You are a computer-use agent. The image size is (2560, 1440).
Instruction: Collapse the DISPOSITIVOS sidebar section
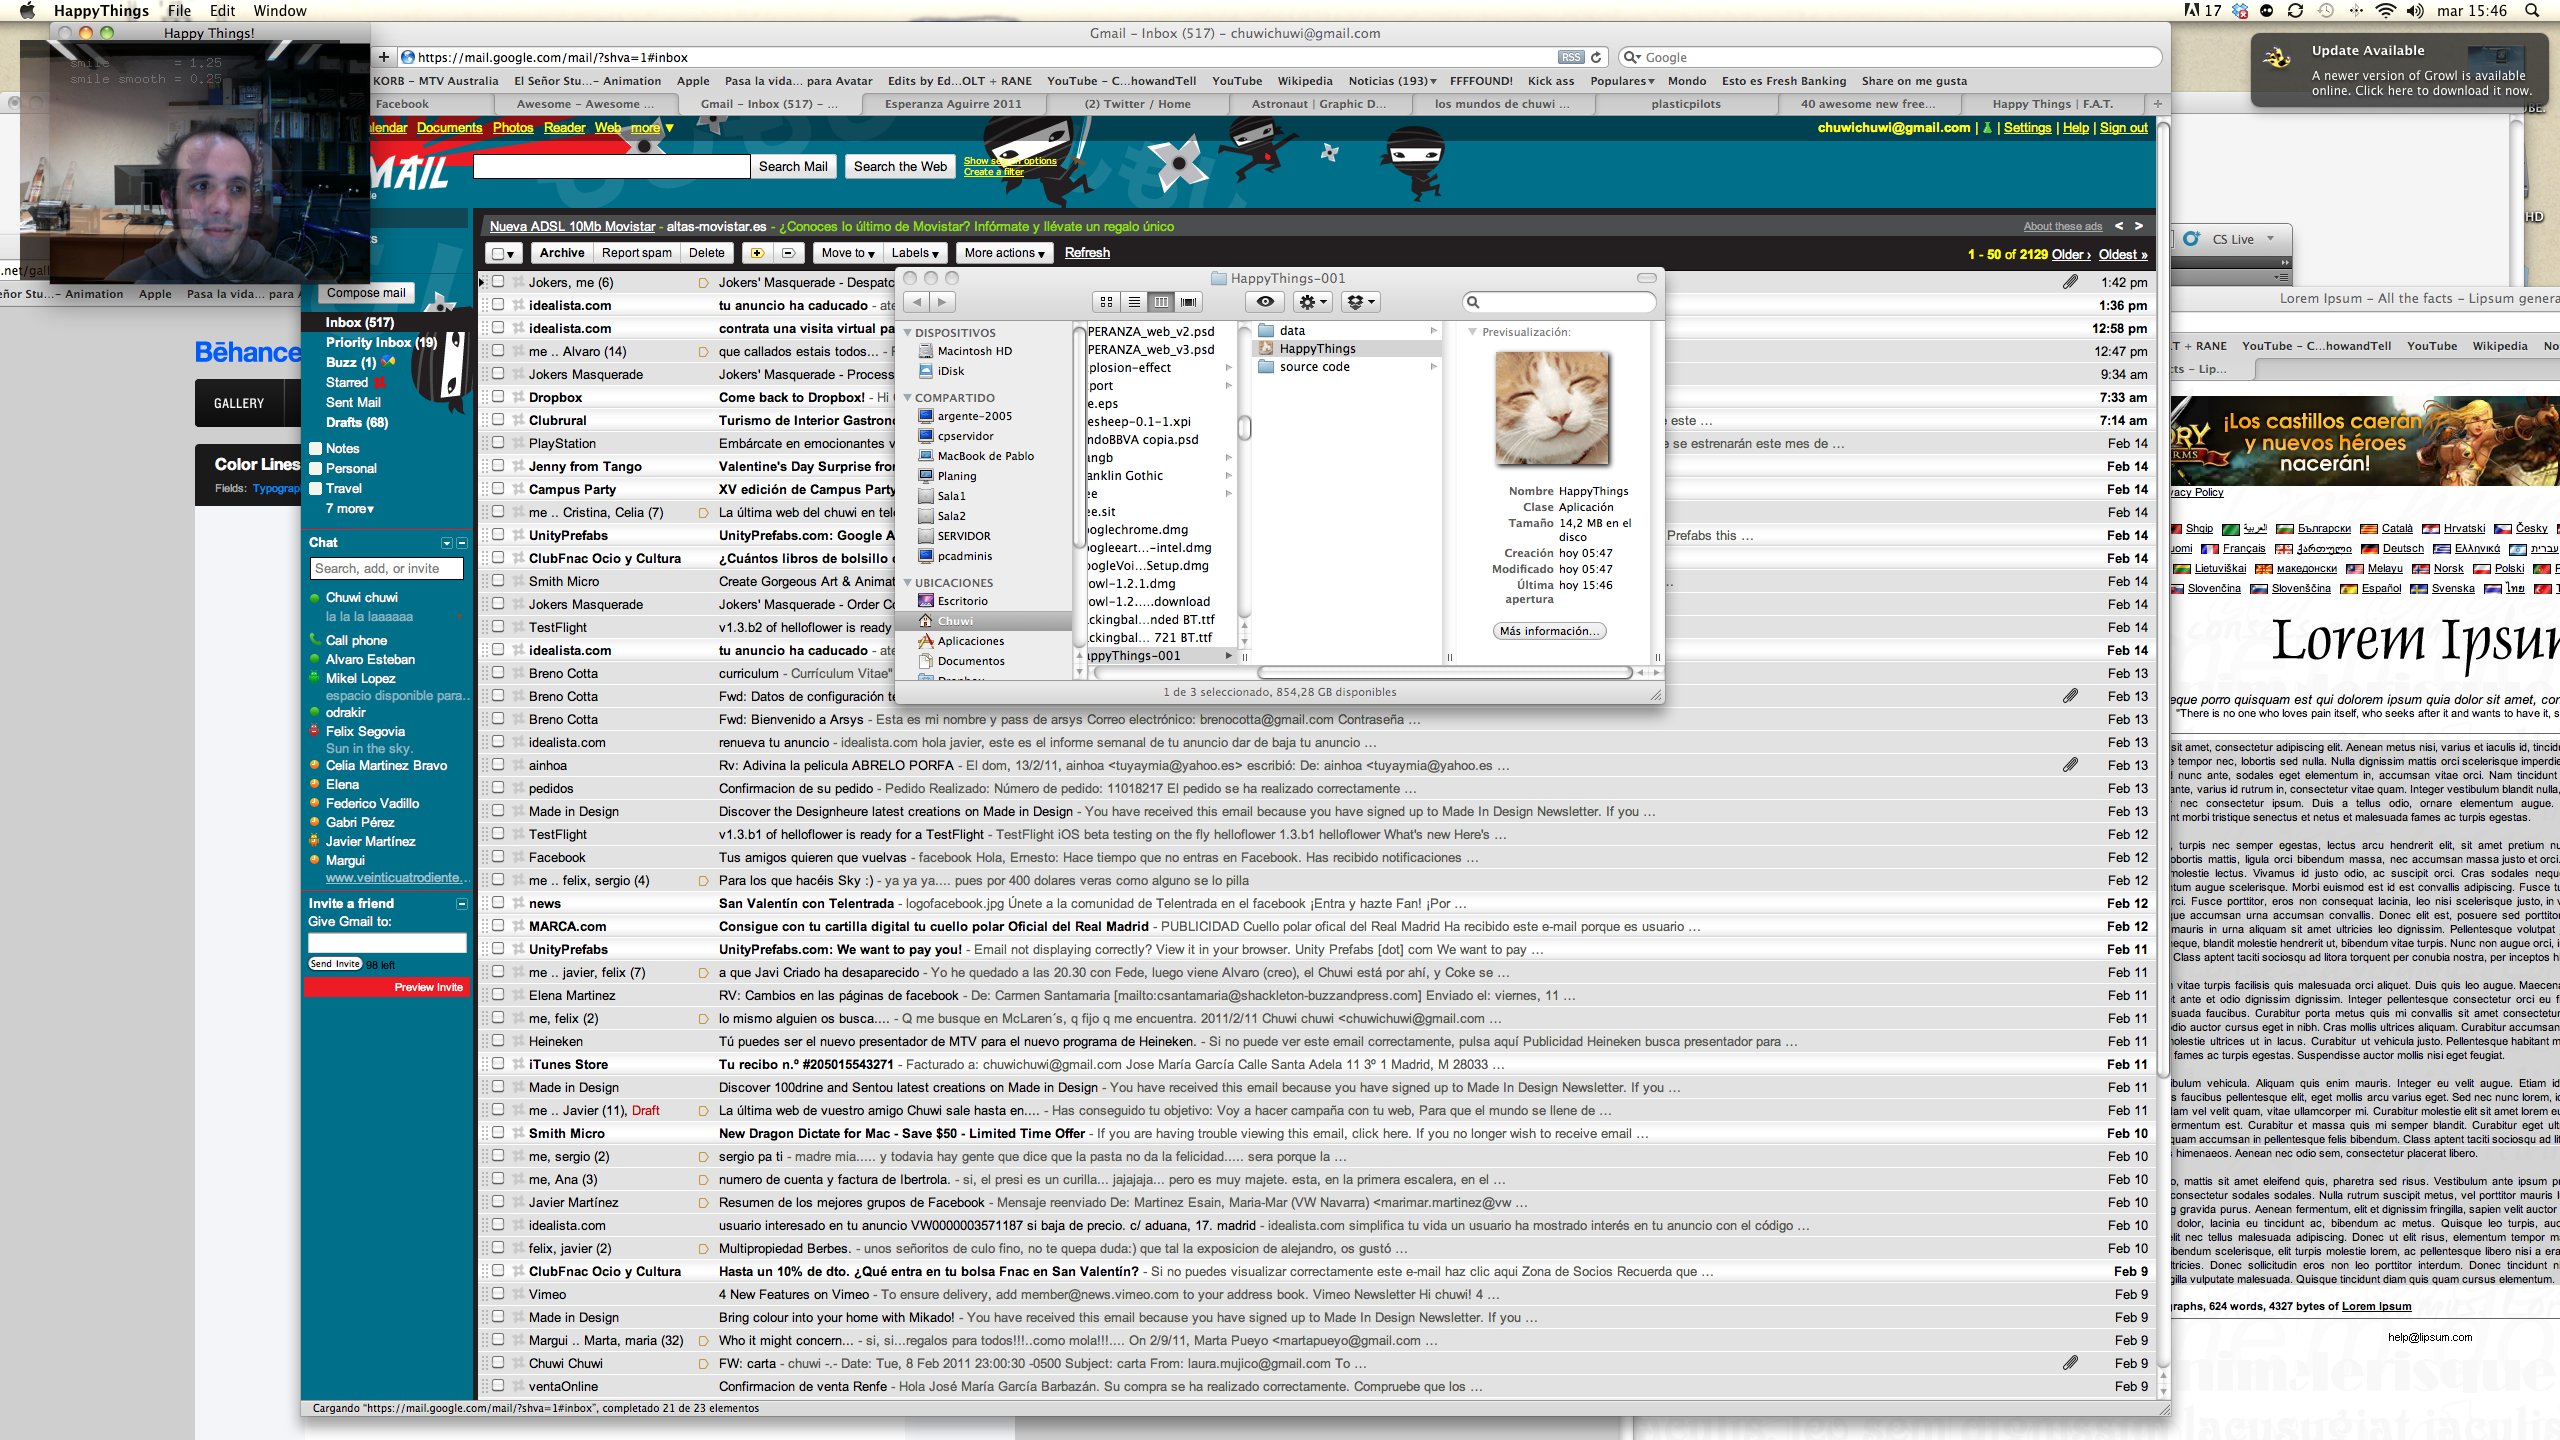(x=908, y=333)
